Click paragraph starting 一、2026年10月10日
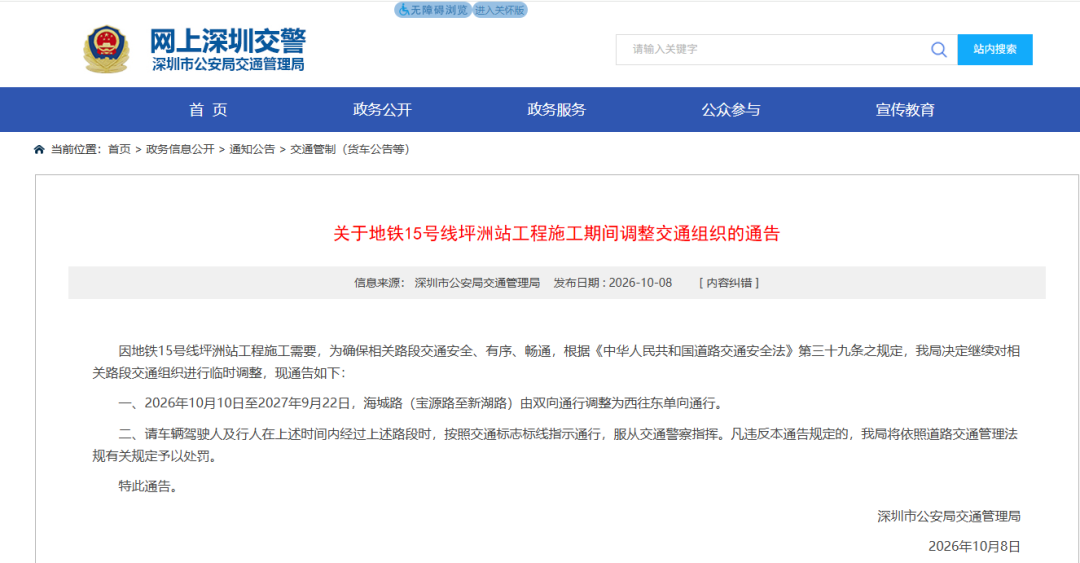The image size is (1080, 563). (x=420, y=403)
